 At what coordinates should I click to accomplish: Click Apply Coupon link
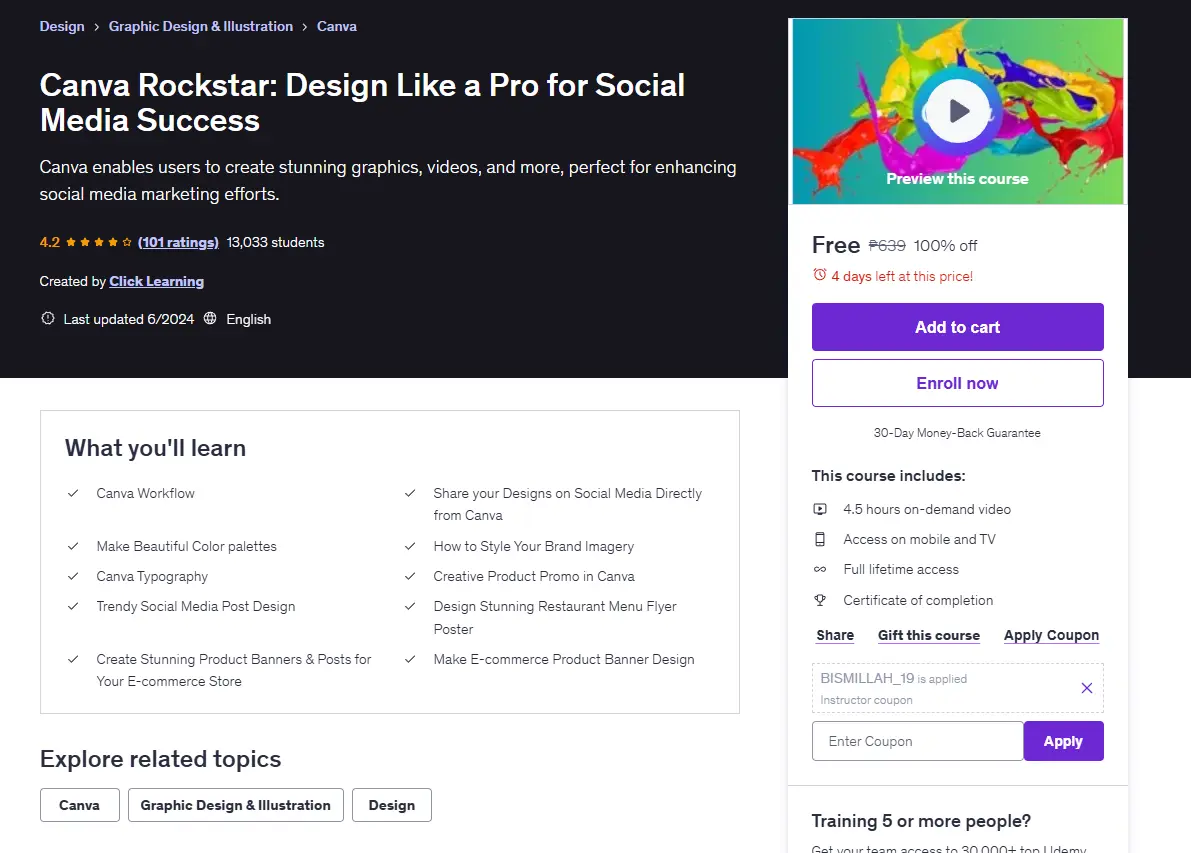(1051, 635)
